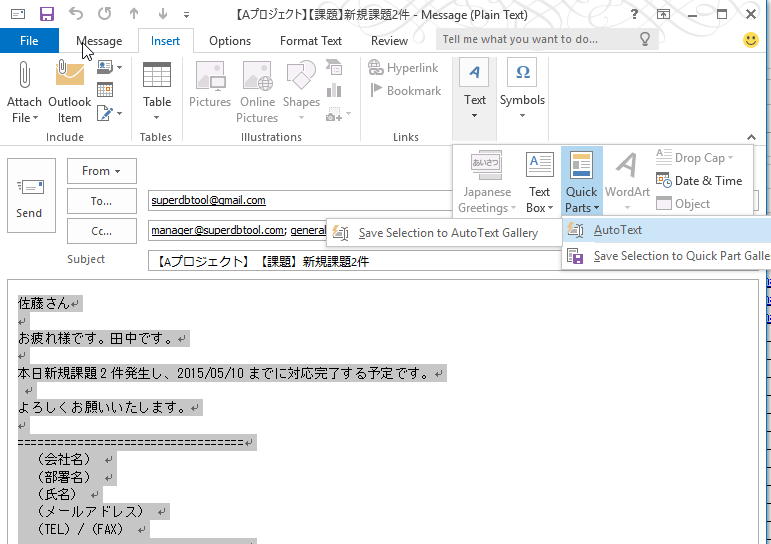The width and height of the screenshot is (771, 544).
Task: Insert Date & Time
Action: click(699, 181)
